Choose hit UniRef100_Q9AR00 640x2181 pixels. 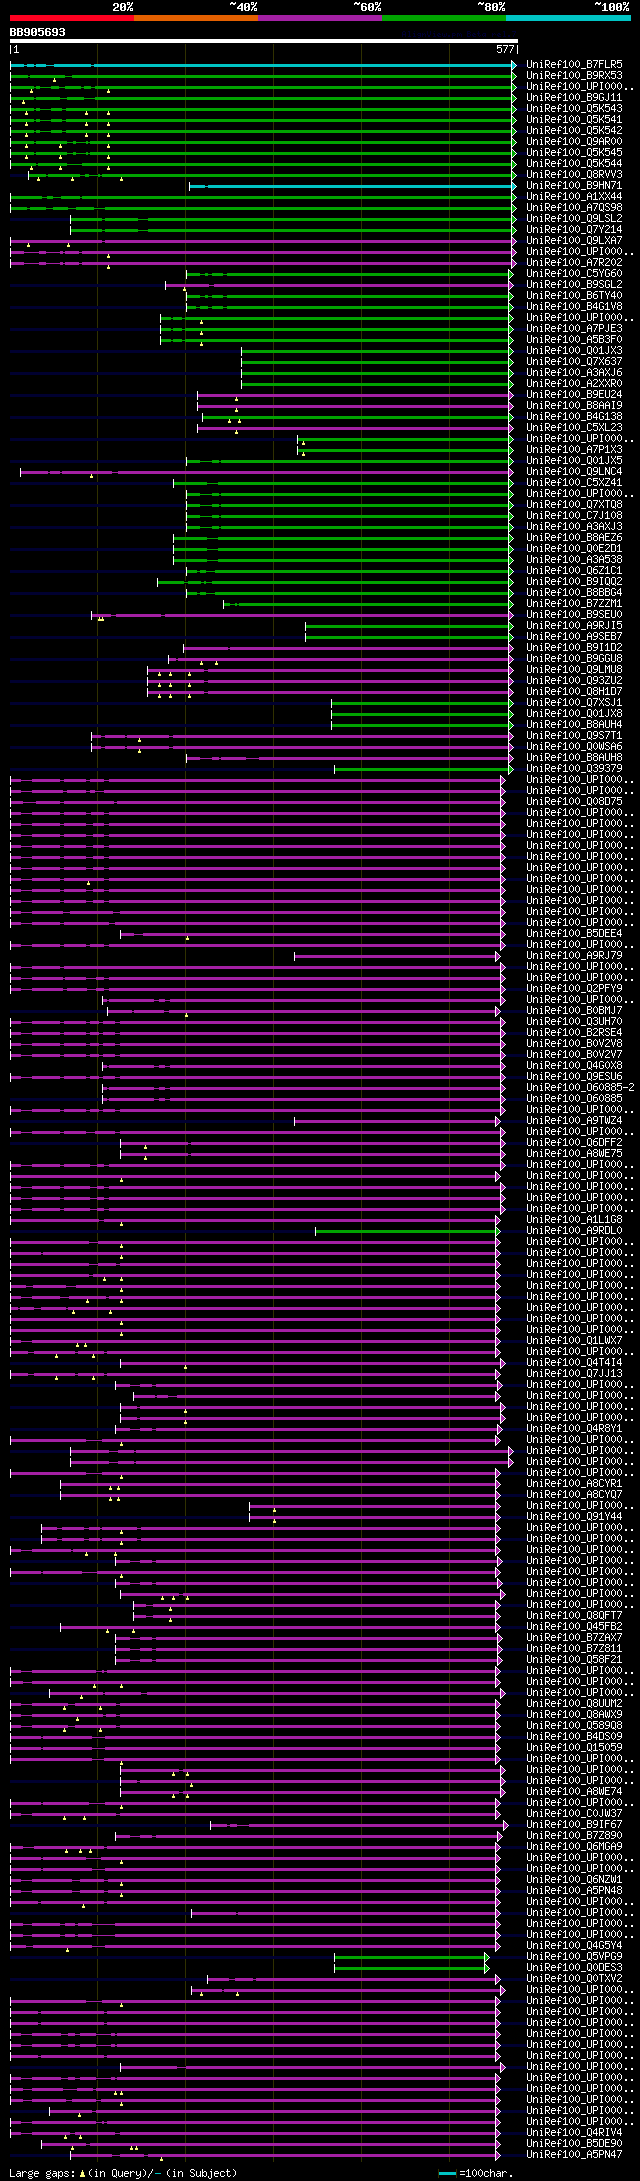point(574,141)
